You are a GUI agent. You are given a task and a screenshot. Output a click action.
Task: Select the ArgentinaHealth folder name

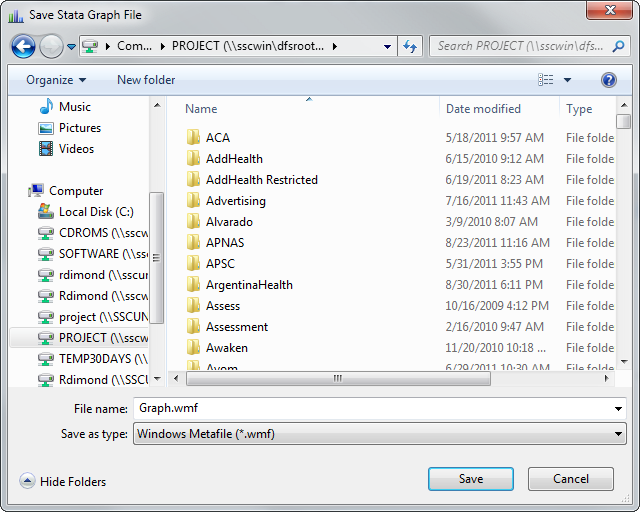(249, 285)
